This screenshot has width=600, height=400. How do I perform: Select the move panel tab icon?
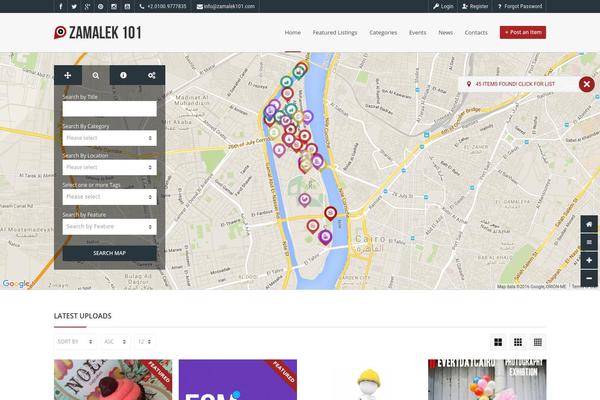click(x=68, y=75)
